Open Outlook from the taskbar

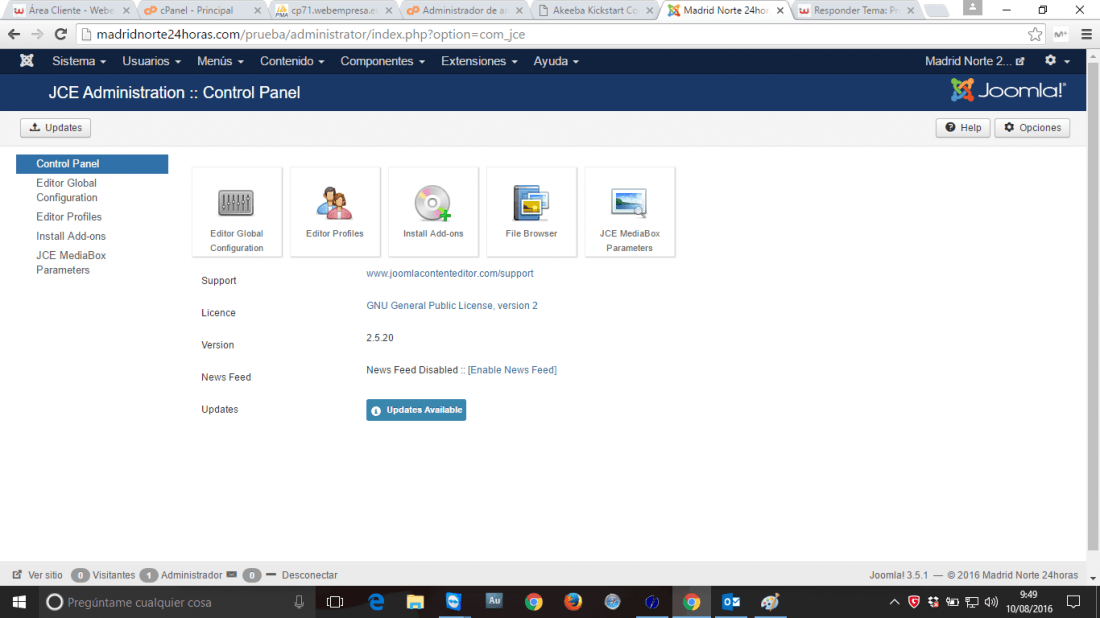point(731,602)
